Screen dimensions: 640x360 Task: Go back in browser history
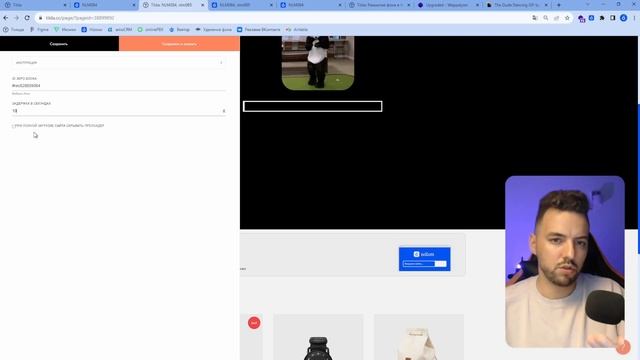(x=6, y=18)
